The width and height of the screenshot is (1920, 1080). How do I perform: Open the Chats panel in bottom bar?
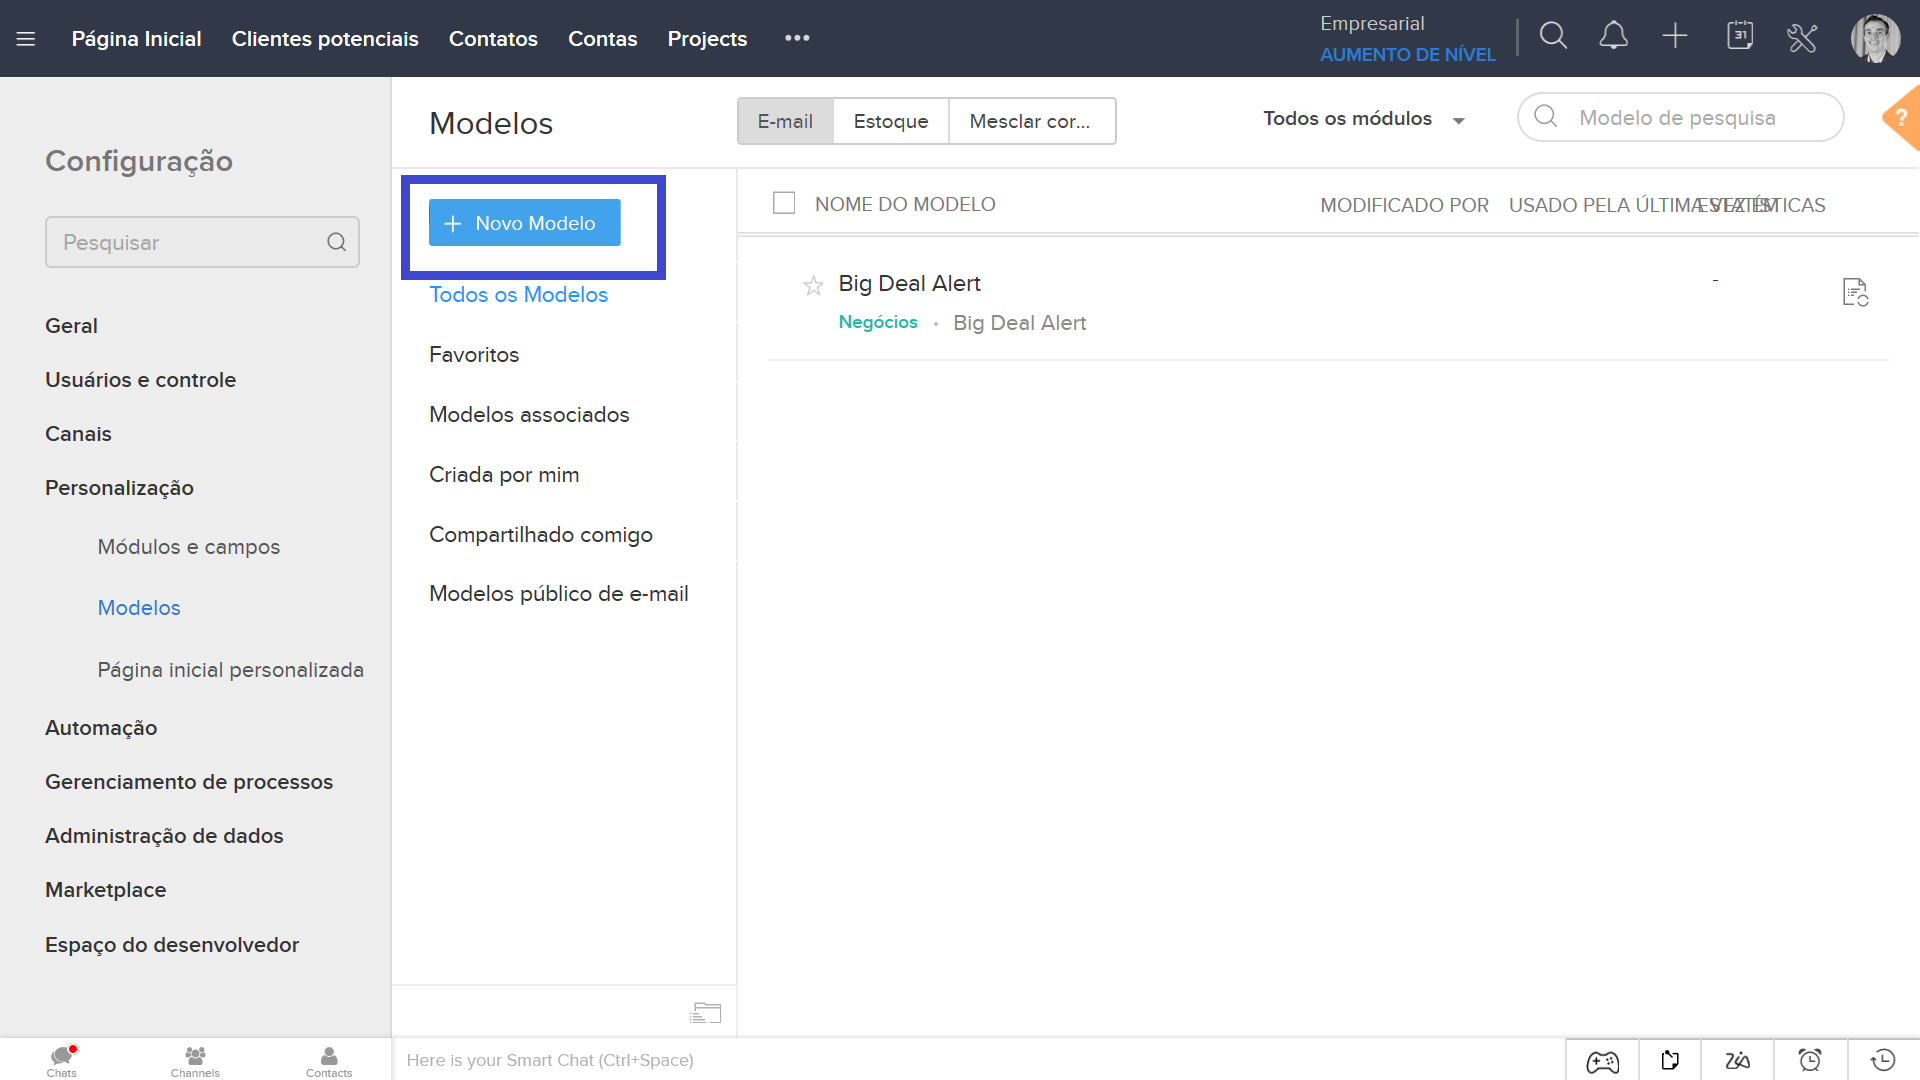(61, 1061)
